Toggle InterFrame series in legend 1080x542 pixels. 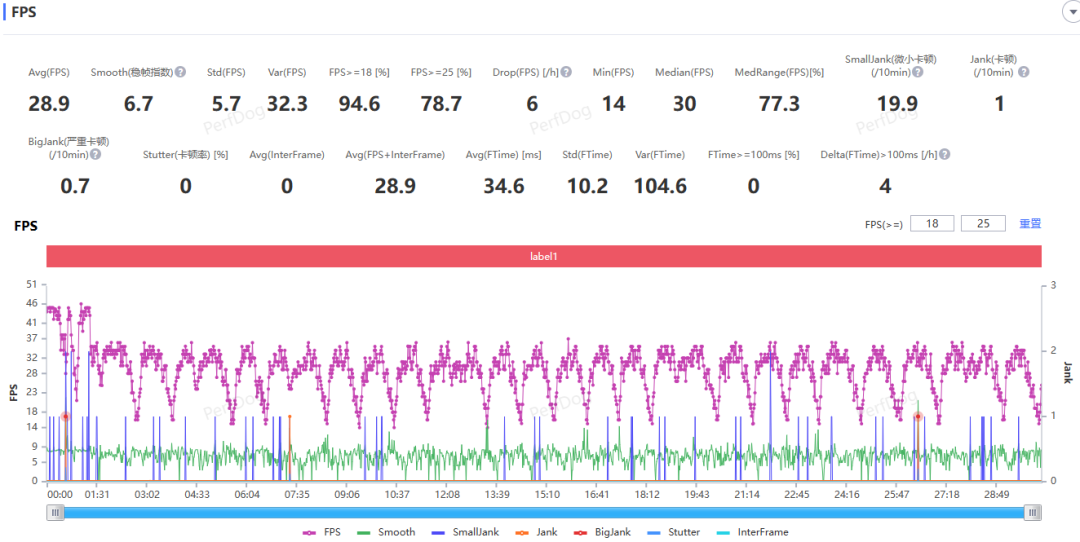pyautogui.click(x=752, y=532)
